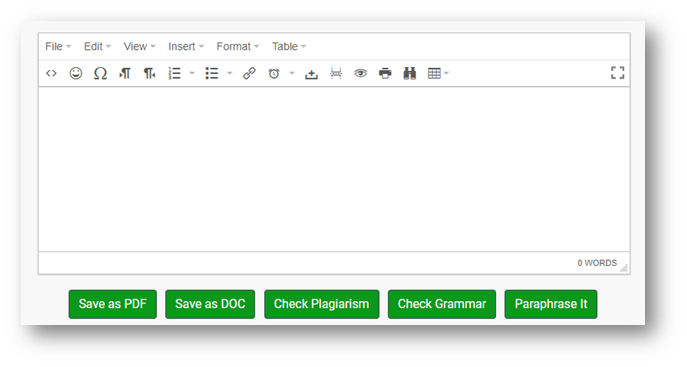Open the source code view icon
687x367 pixels.
pyautogui.click(x=51, y=73)
